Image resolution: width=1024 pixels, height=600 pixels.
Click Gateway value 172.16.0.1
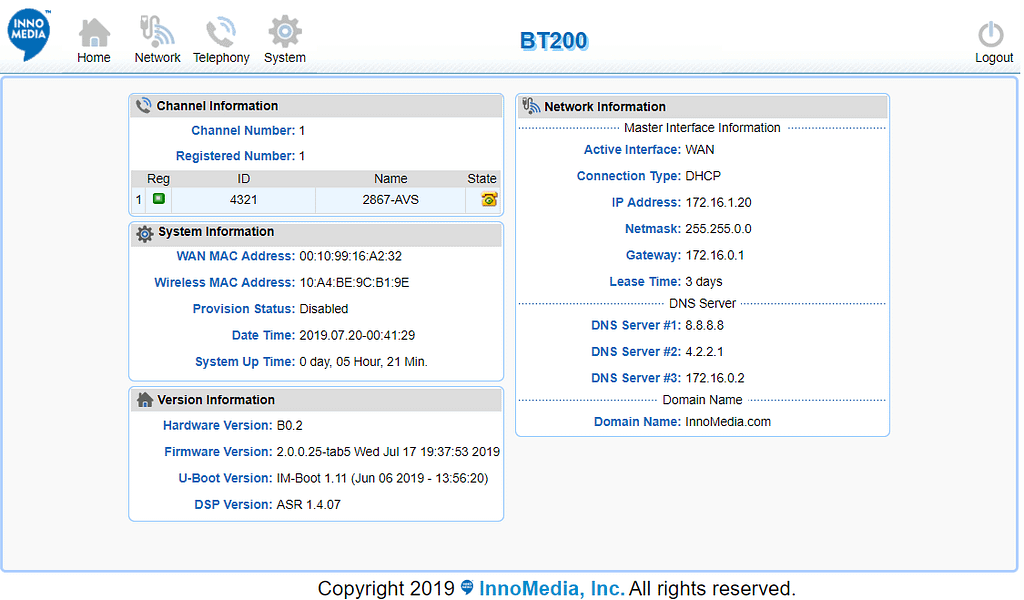pyautogui.click(x=714, y=255)
